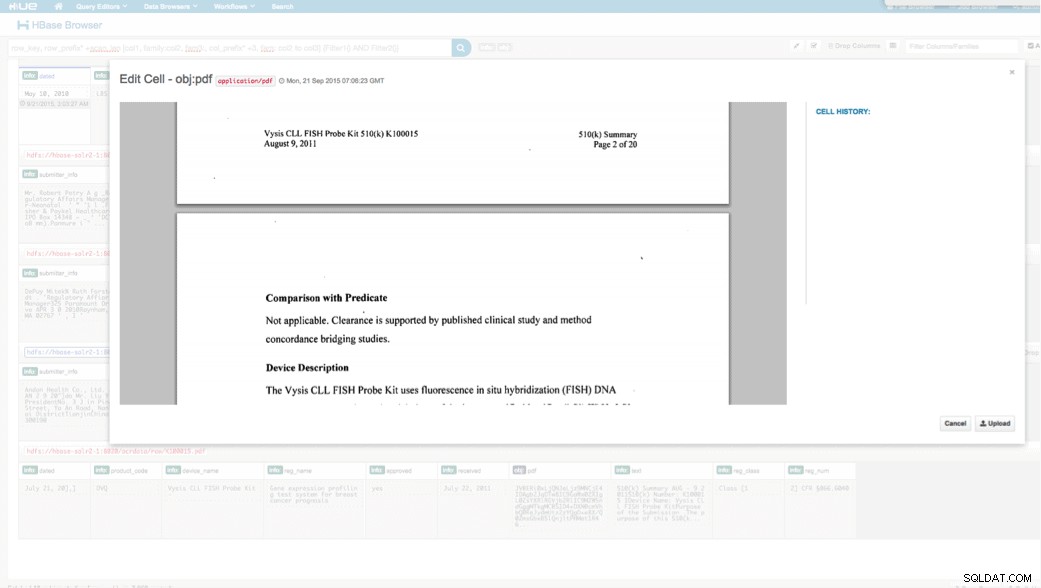Open Search in the top navigation

(x=282, y=7)
